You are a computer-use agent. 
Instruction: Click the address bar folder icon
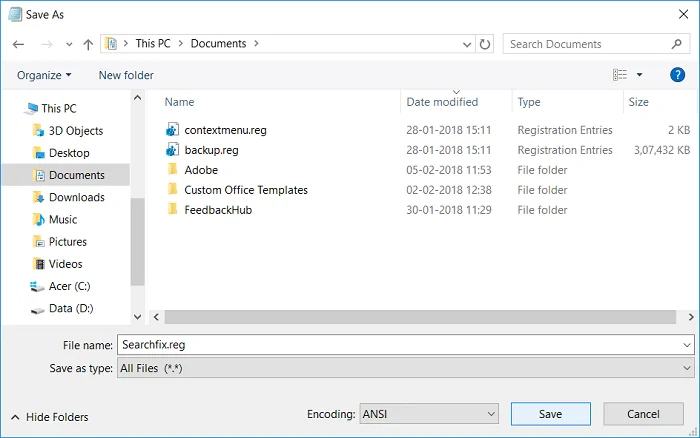111,44
